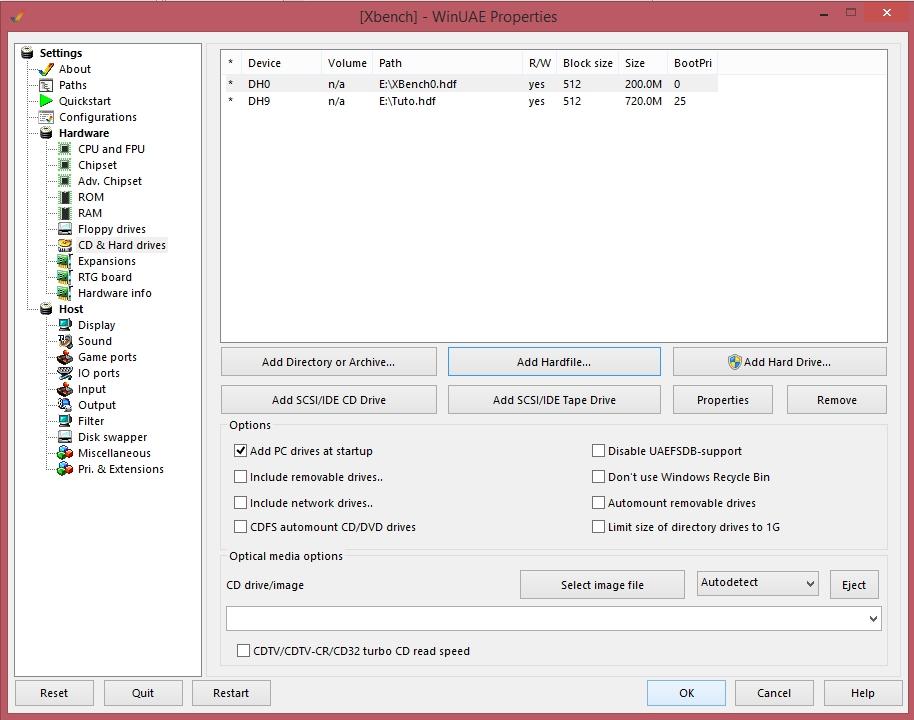Click the Add Directory or Archive button
Image resolution: width=914 pixels, height=720 pixels.
click(328, 362)
